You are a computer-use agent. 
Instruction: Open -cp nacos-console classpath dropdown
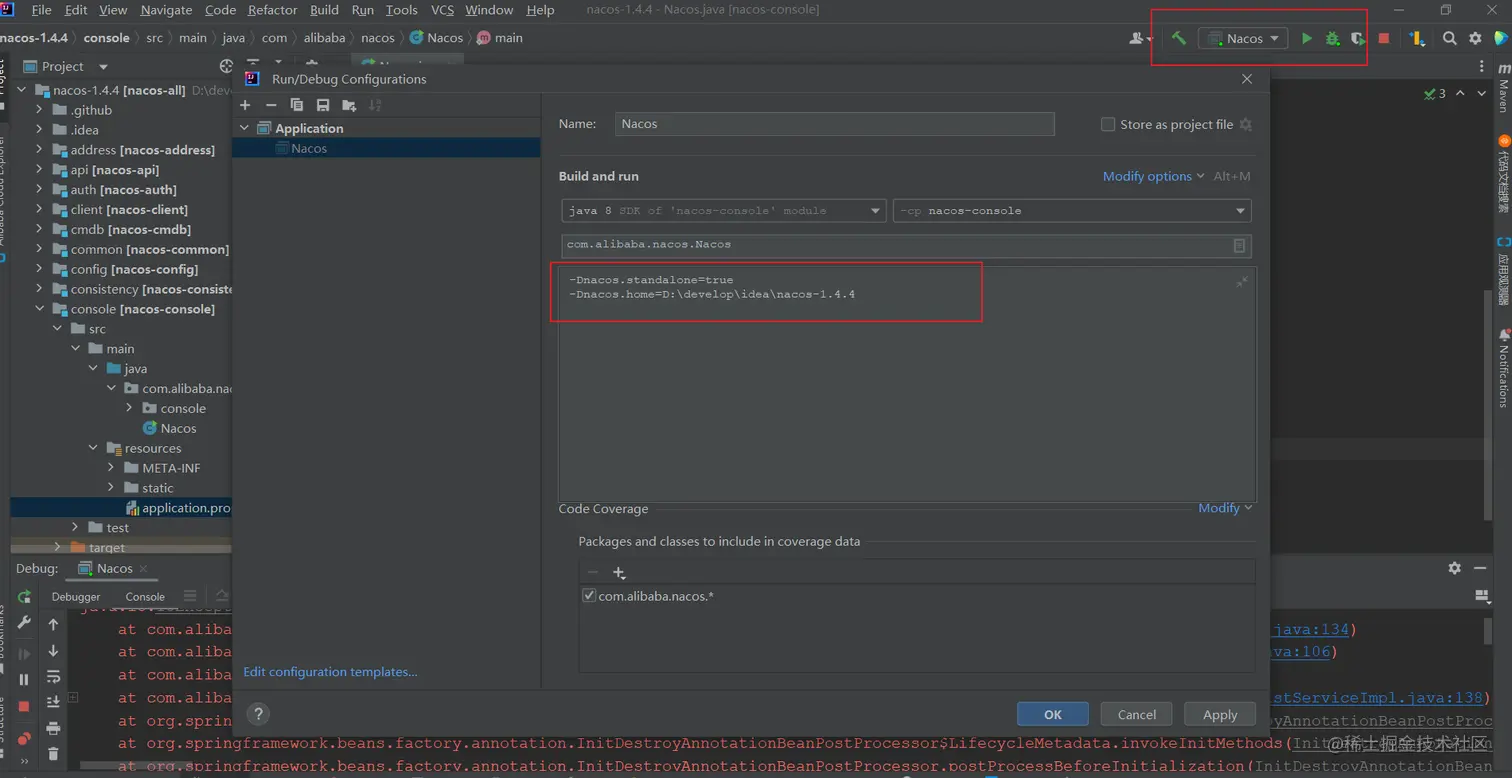tap(1072, 211)
